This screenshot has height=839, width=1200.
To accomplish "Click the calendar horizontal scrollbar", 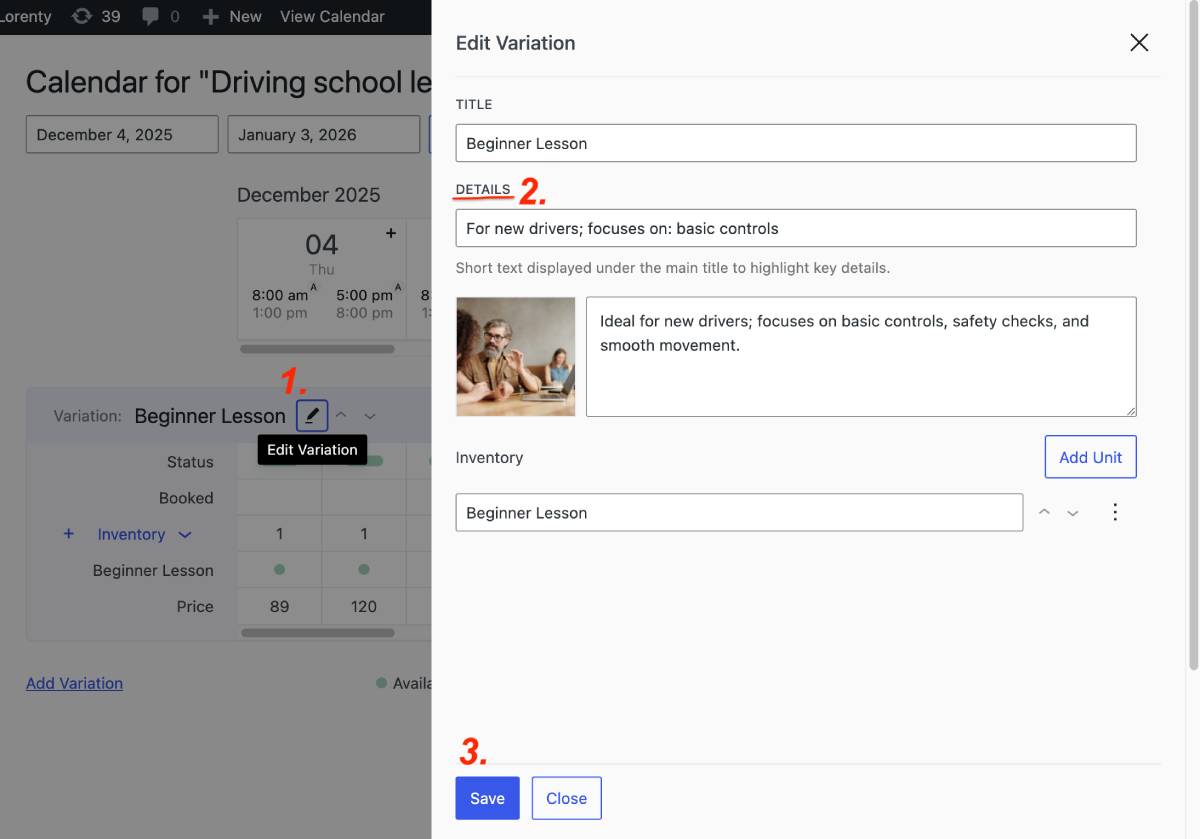I will click(317, 349).
